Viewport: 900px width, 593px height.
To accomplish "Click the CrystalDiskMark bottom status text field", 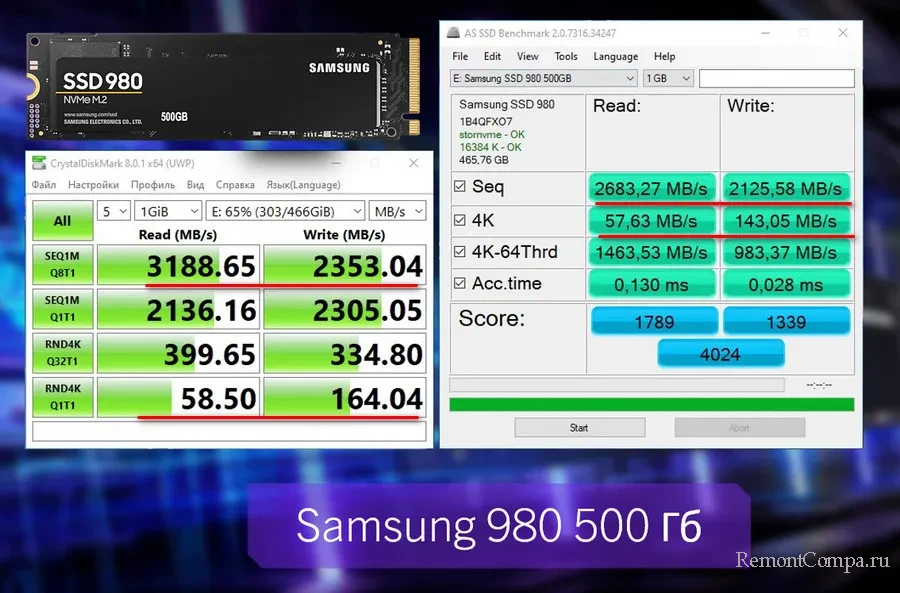I will pyautogui.click(x=229, y=431).
